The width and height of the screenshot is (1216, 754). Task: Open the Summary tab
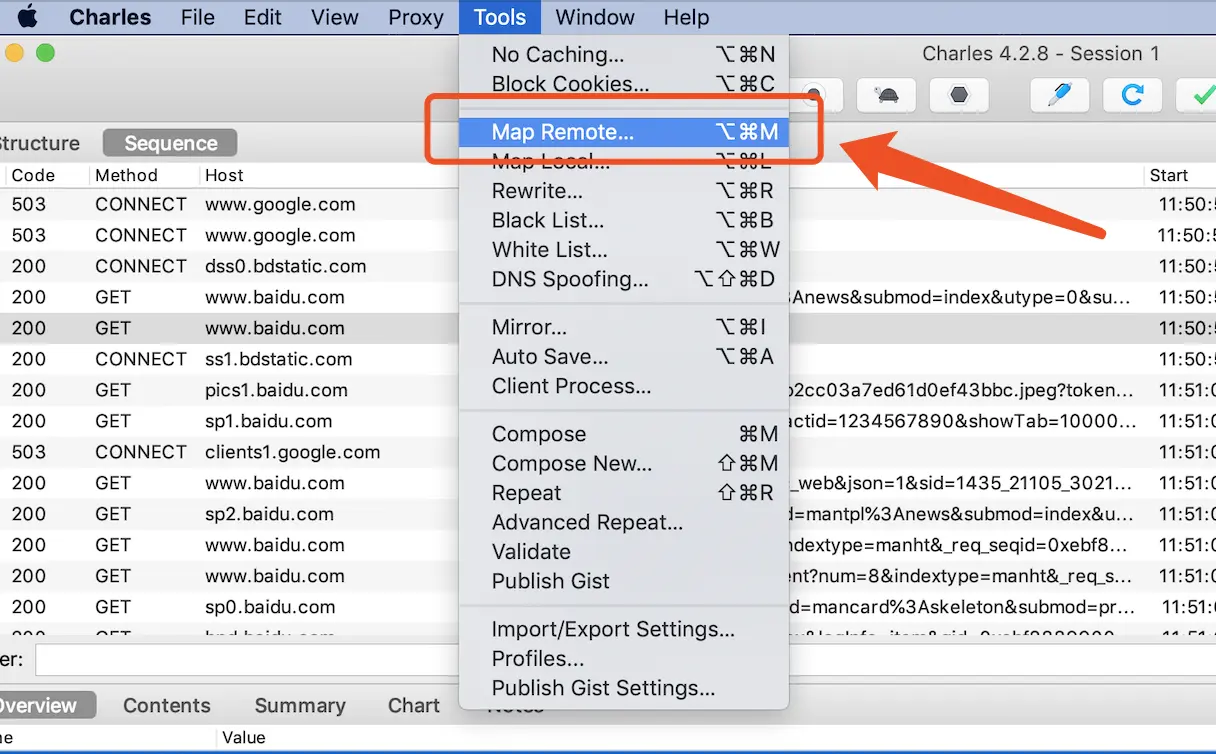pos(300,705)
